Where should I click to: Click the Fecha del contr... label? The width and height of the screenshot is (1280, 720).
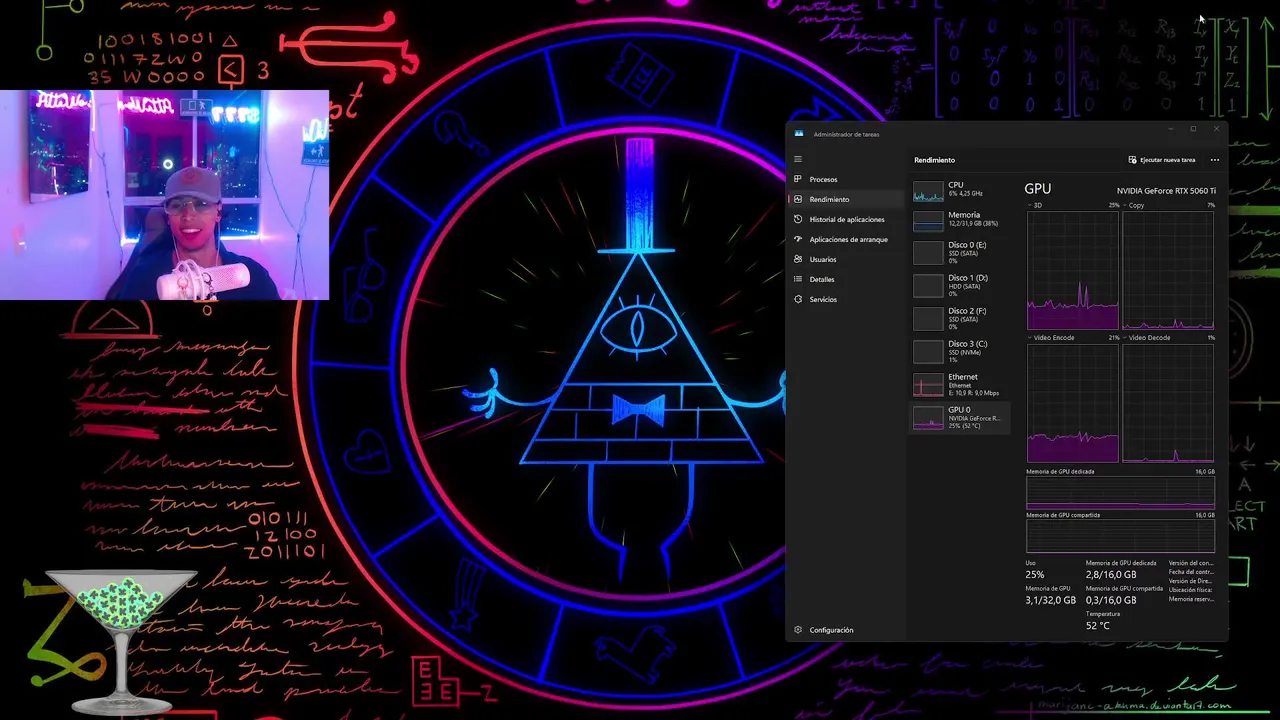tap(1191, 572)
